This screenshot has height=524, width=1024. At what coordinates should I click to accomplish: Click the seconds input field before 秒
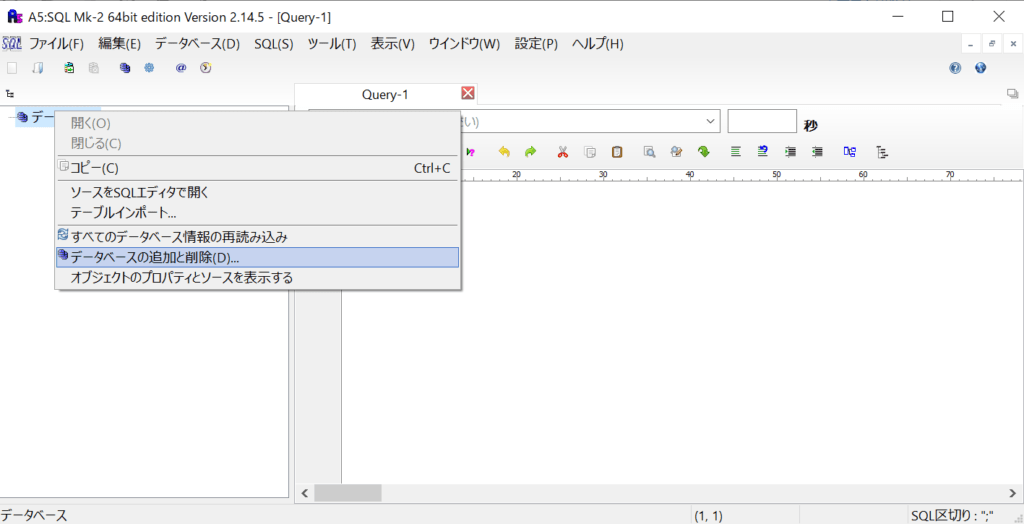point(762,121)
